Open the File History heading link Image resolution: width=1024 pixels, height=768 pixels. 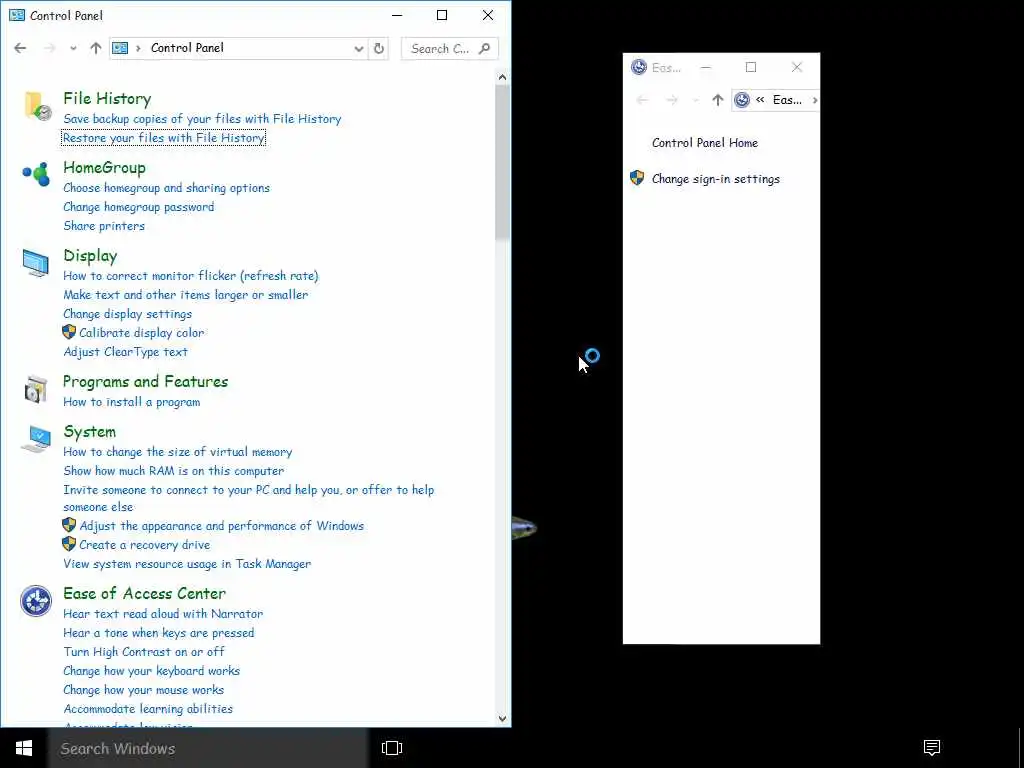point(107,99)
